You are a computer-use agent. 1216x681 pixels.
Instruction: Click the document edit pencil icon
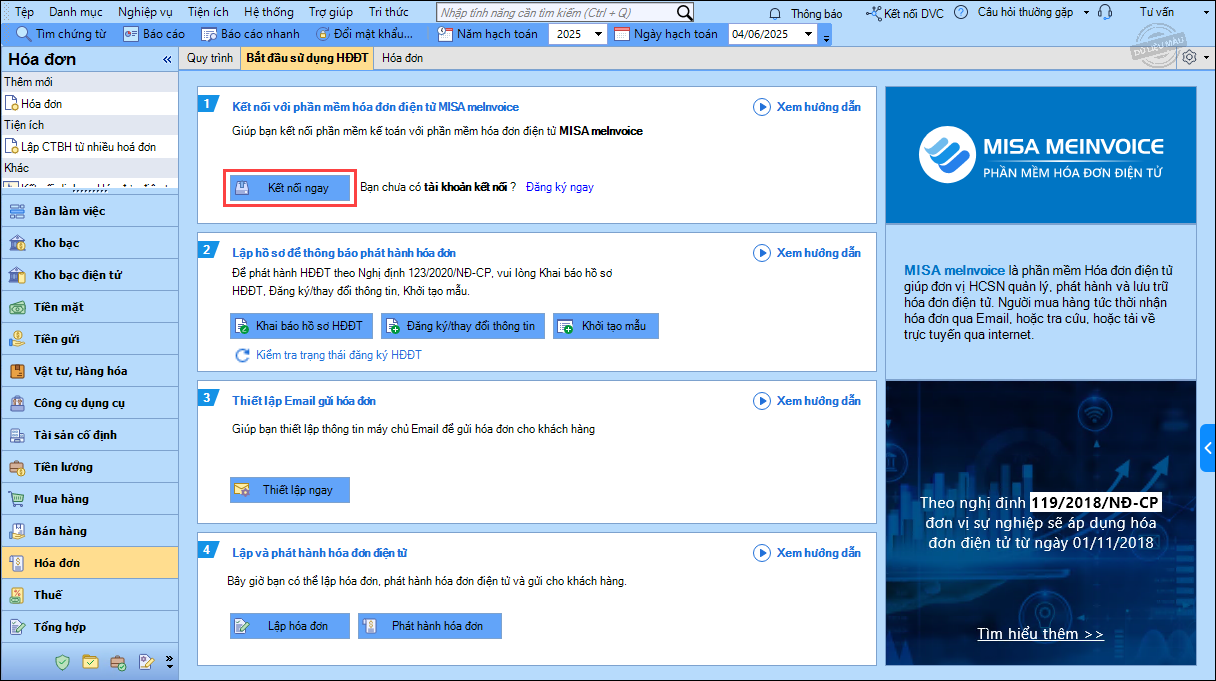pos(146,661)
